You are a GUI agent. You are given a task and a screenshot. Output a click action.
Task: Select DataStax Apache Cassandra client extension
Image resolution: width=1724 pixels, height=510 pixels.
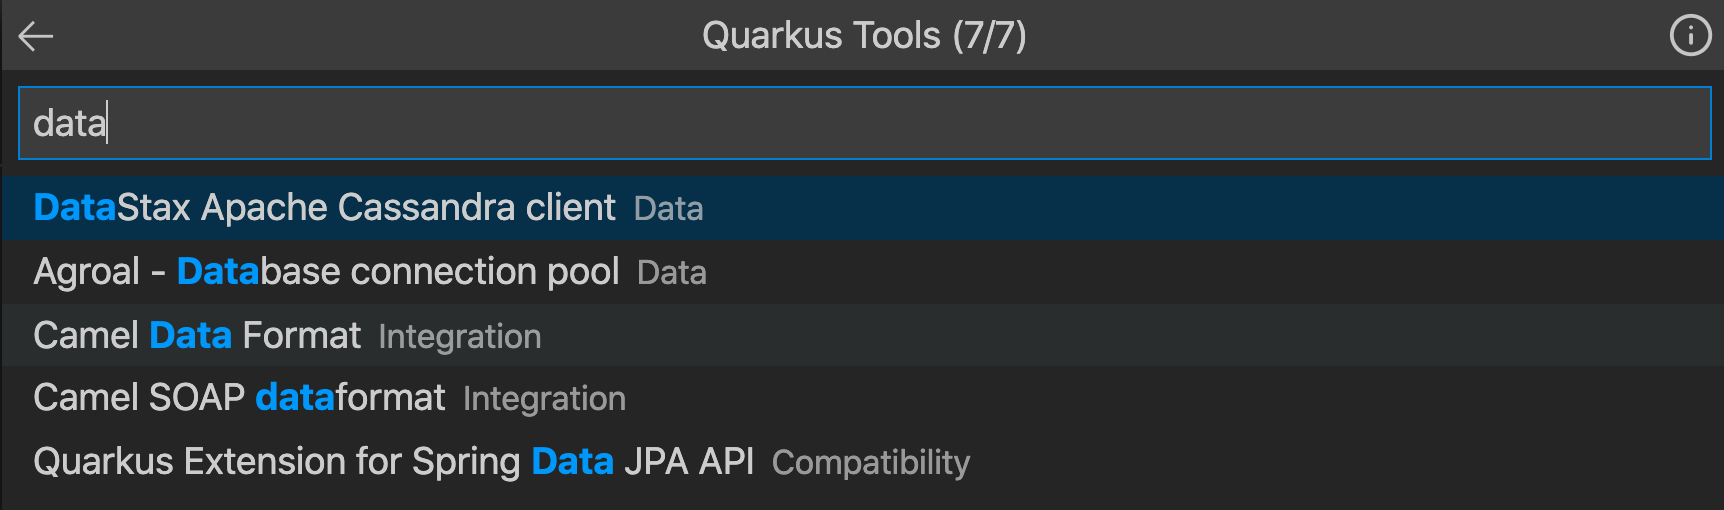click(x=862, y=208)
